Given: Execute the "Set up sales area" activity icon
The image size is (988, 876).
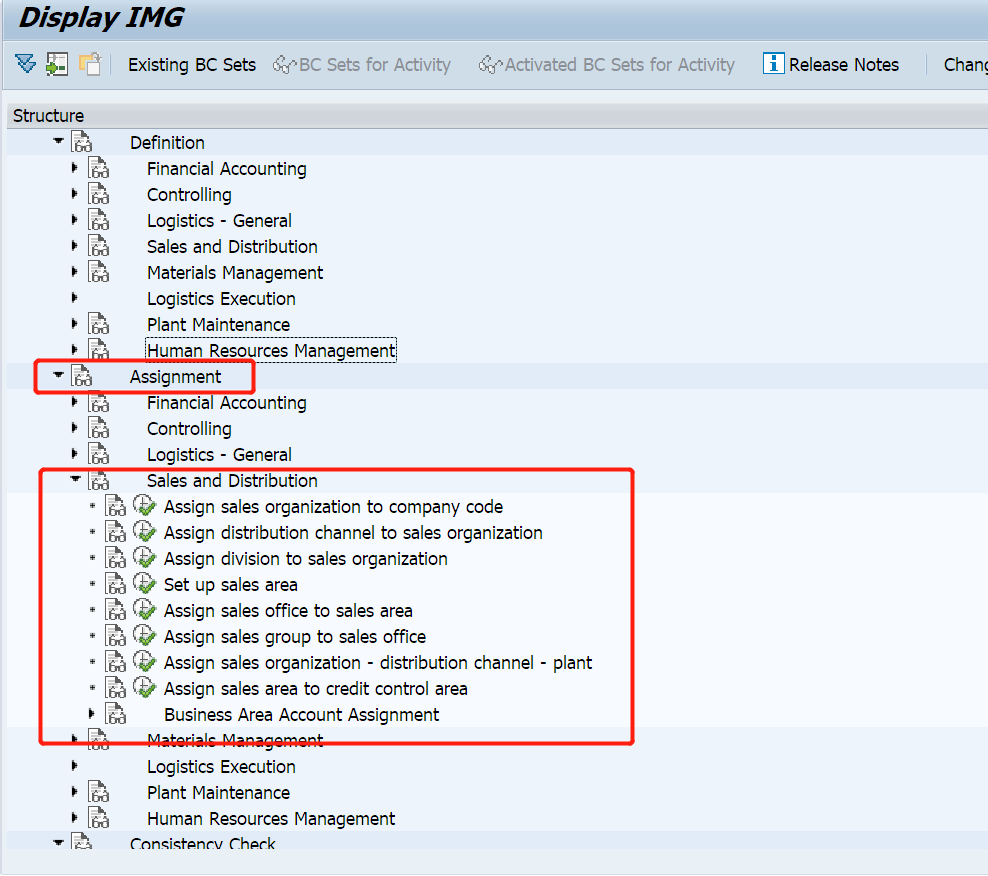Looking at the screenshot, I should (145, 583).
